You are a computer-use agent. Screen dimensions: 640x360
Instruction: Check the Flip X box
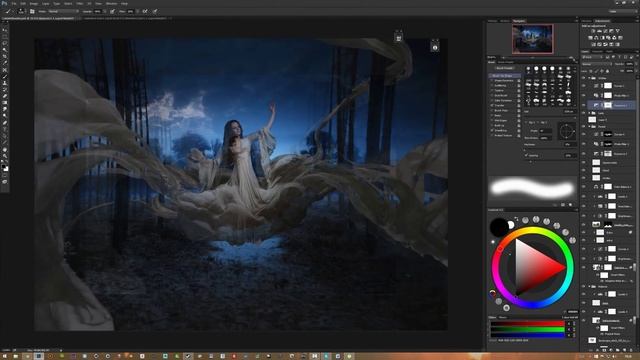tap(526, 122)
